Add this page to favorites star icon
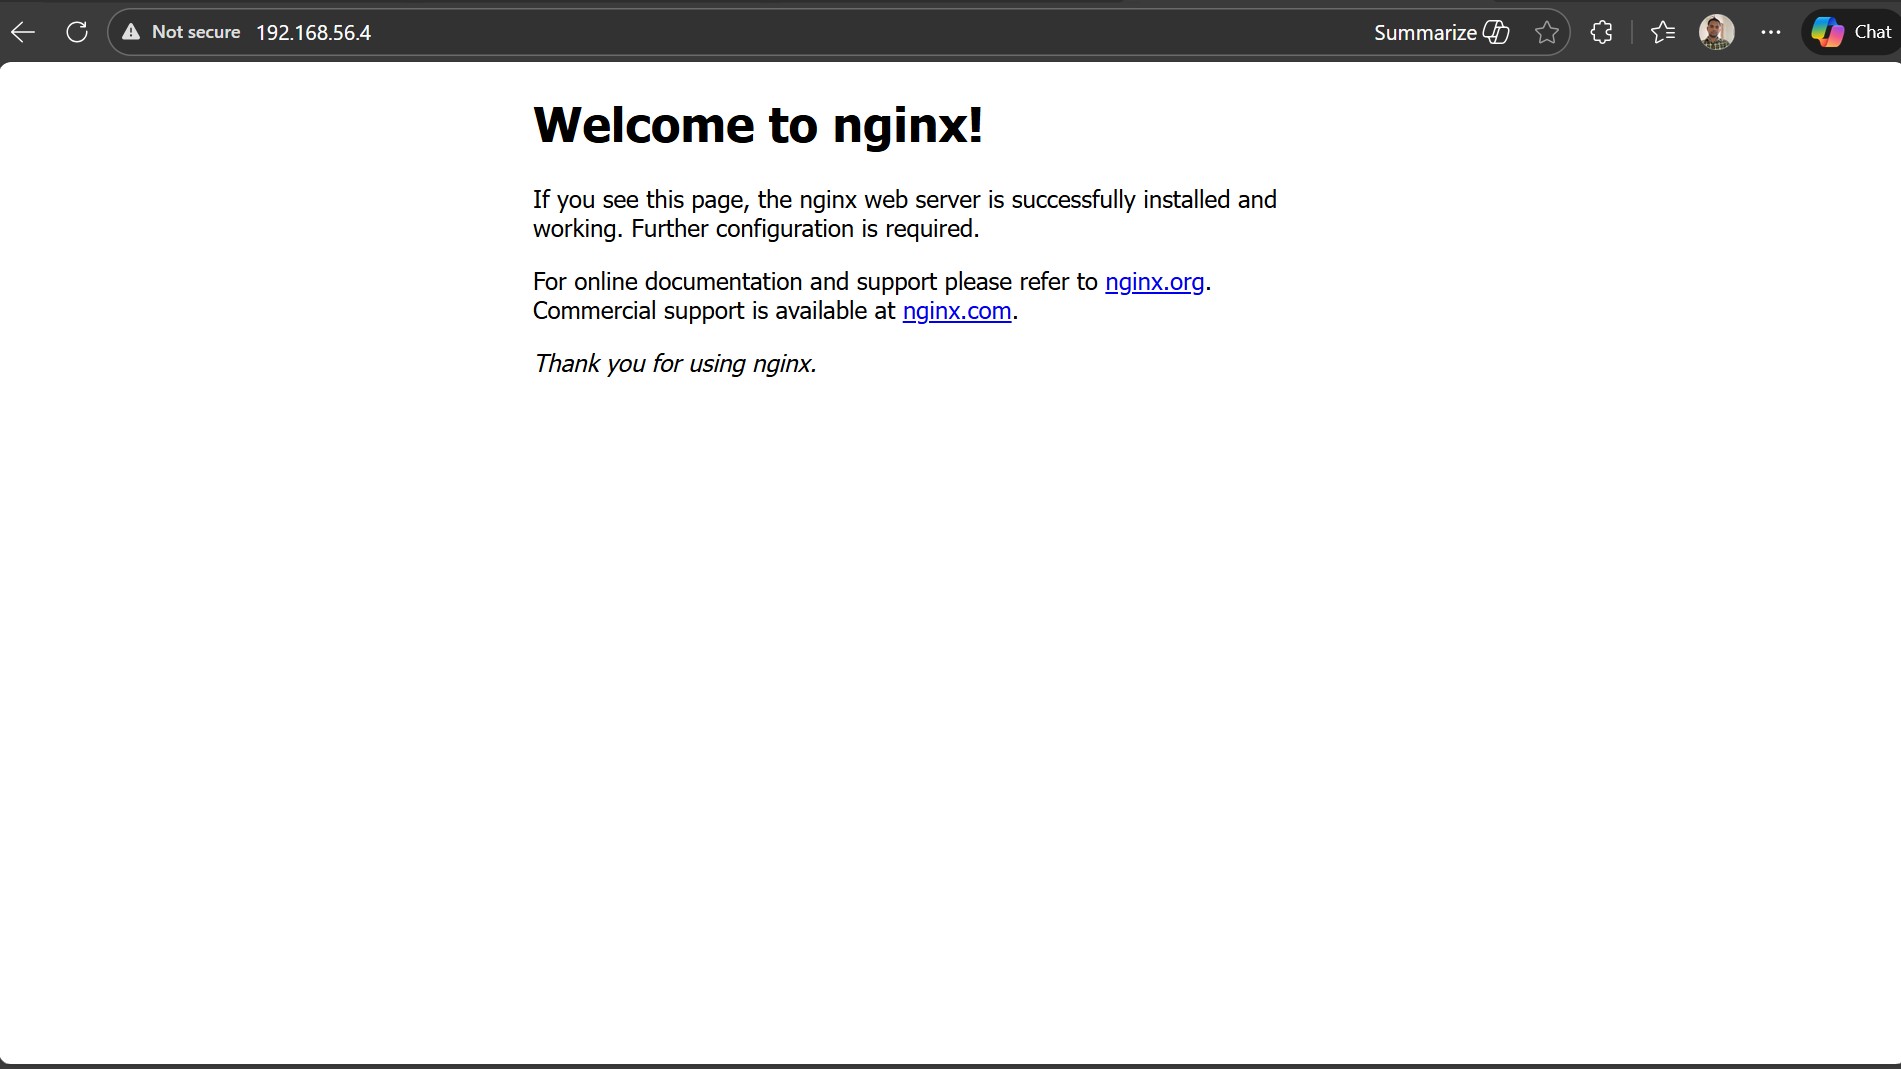The image size is (1901, 1069). (1547, 32)
